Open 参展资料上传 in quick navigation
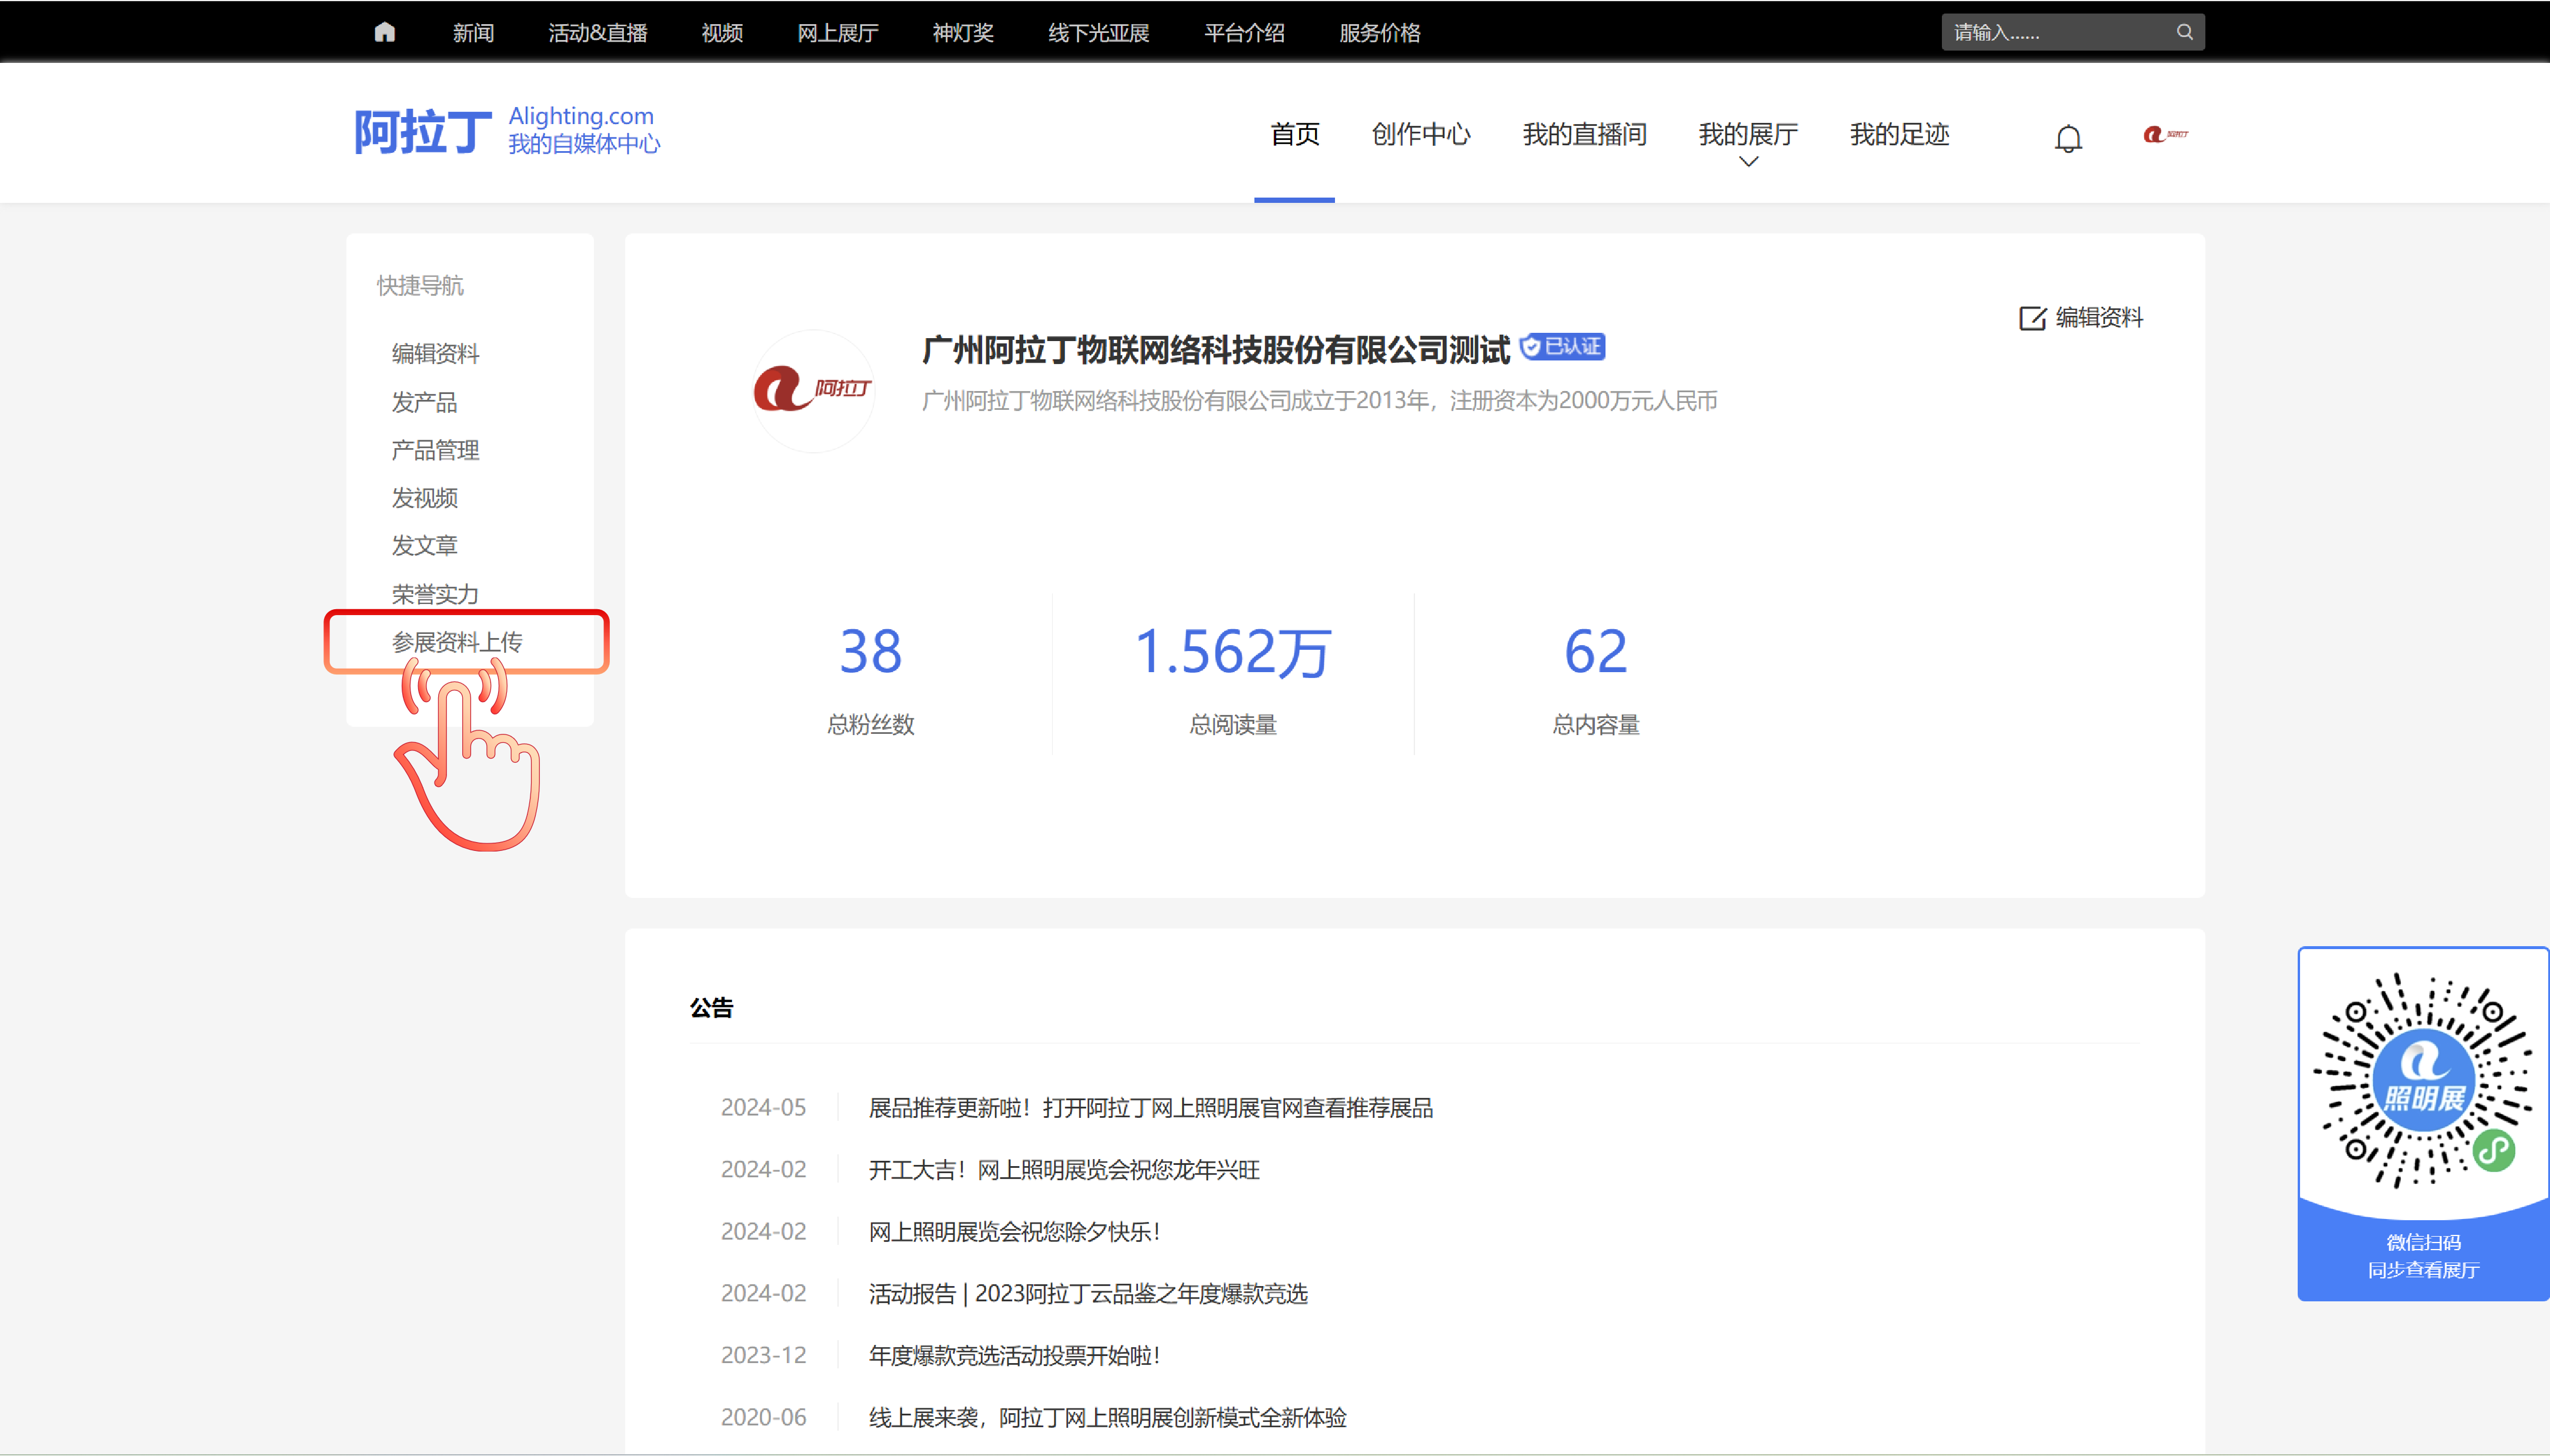This screenshot has width=2550, height=1456. 457,642
